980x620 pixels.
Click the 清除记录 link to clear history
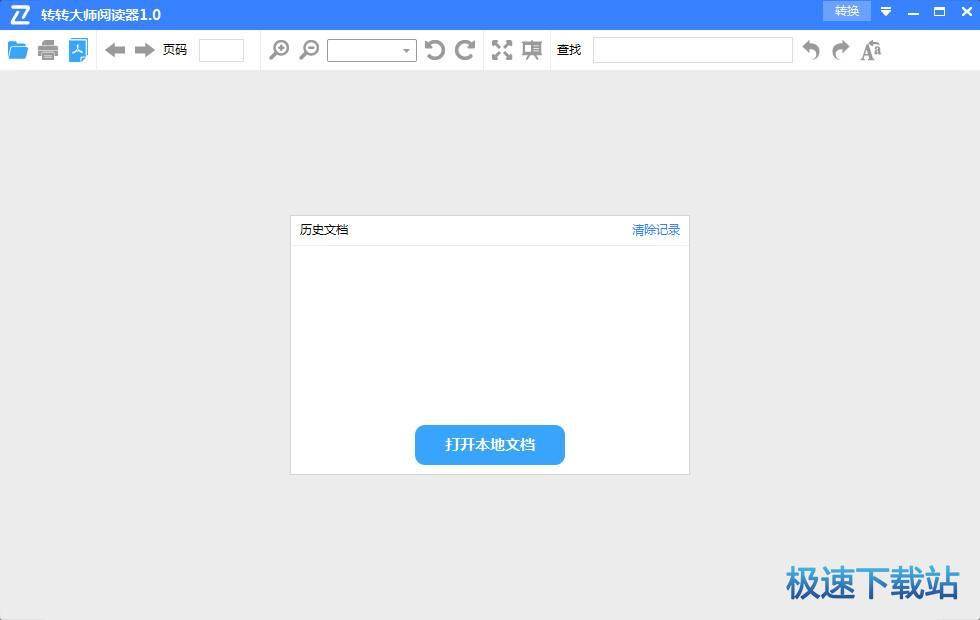click(655, 229)
